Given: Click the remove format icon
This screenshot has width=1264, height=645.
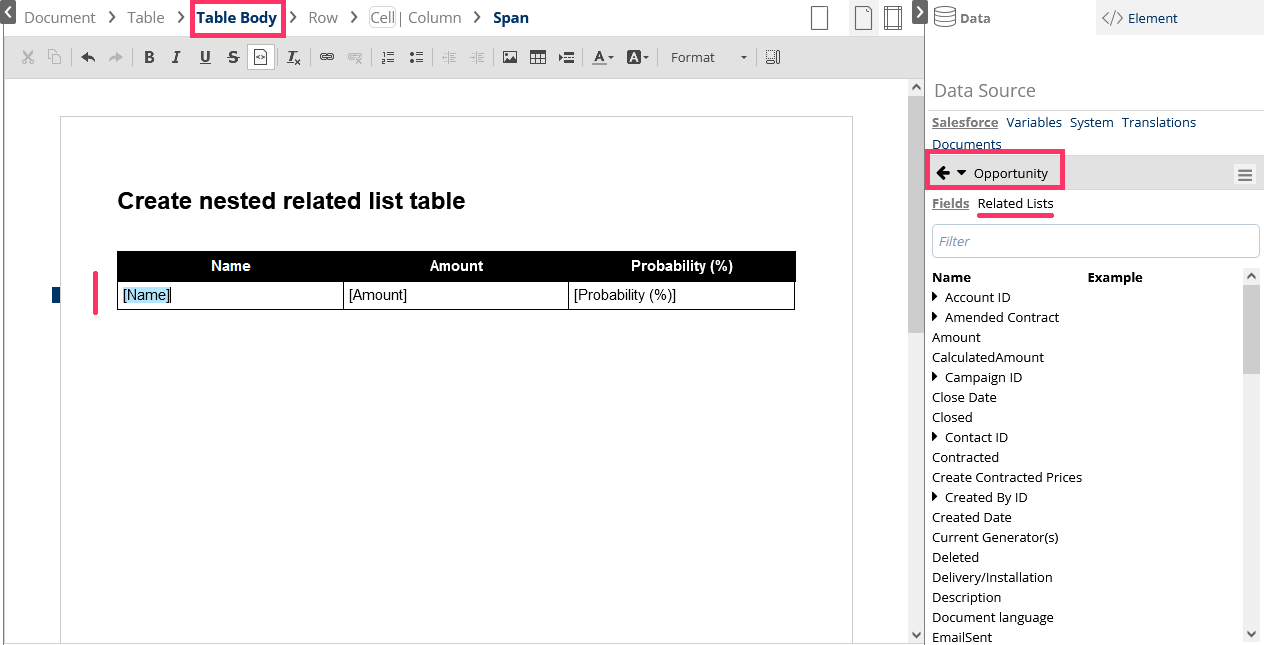Looking at the screenshot, I should [293, 58].
